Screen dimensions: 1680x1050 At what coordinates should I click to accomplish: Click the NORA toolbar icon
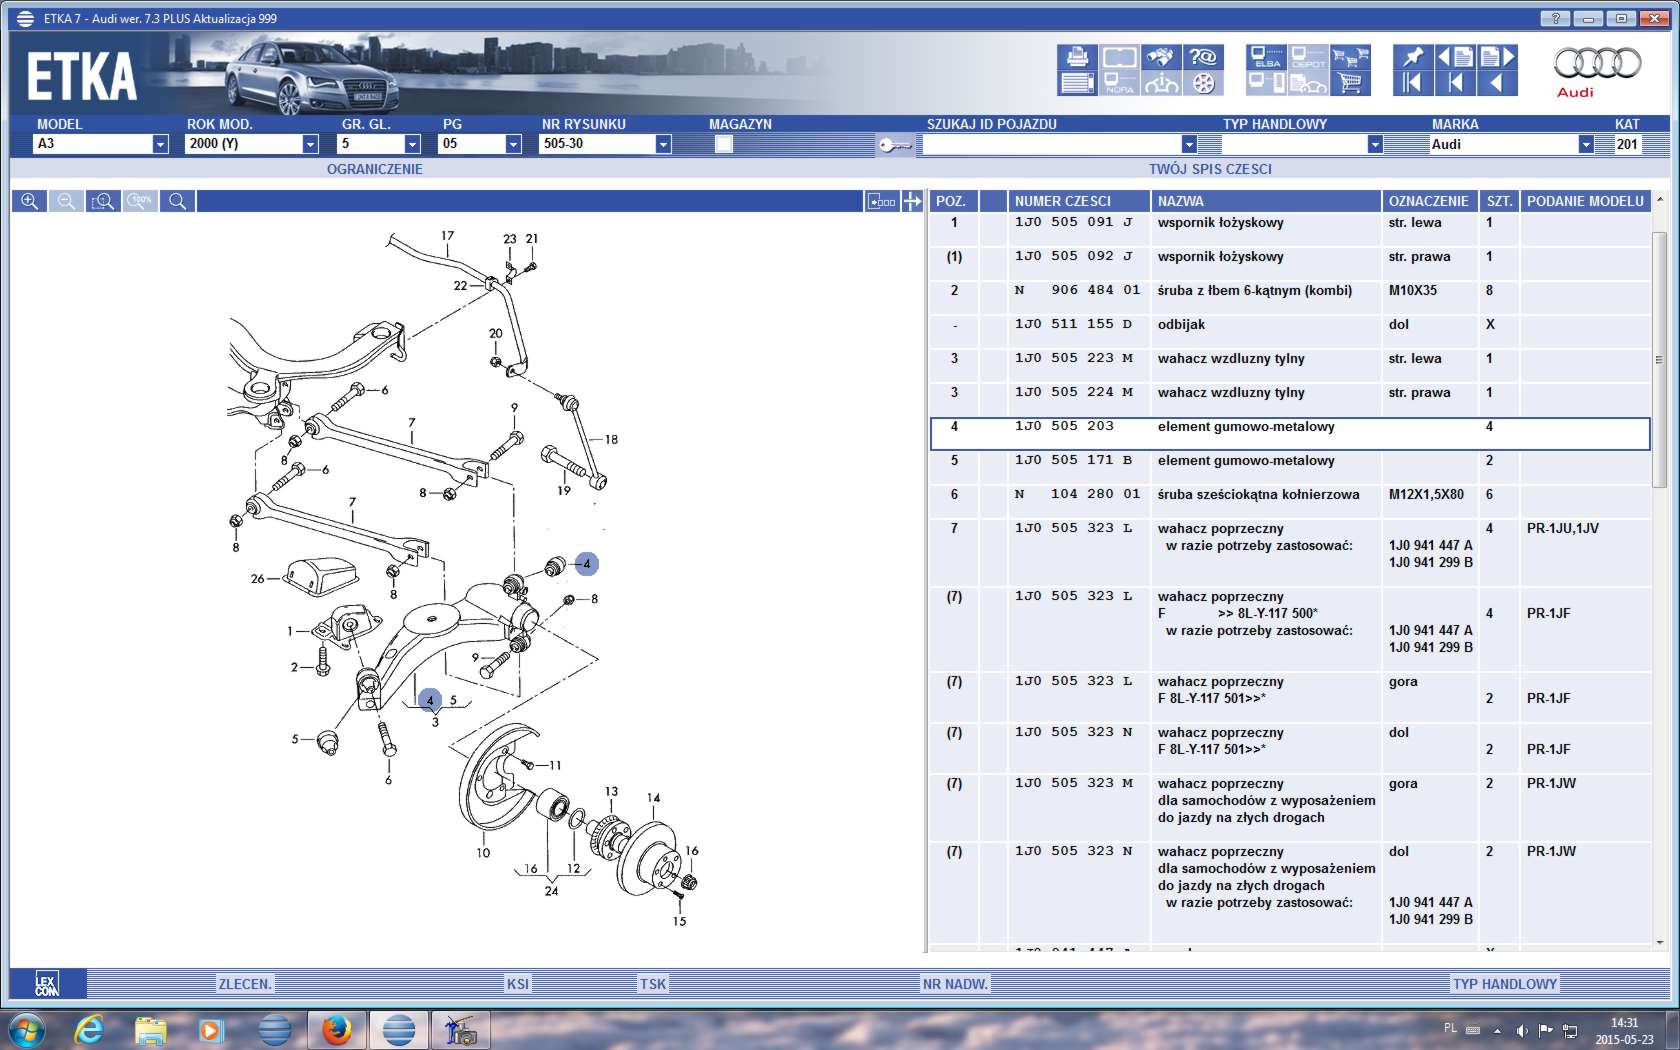pos(1119,83)
